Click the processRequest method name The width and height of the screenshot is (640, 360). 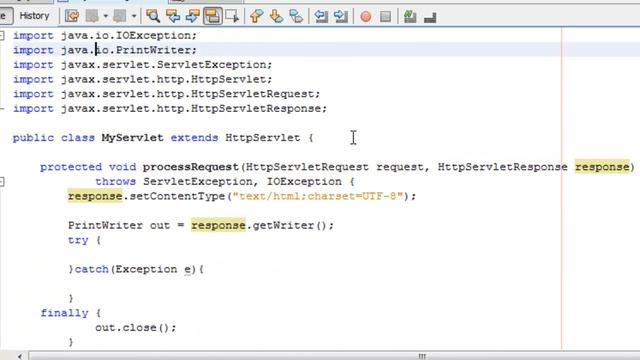point(190,167)
